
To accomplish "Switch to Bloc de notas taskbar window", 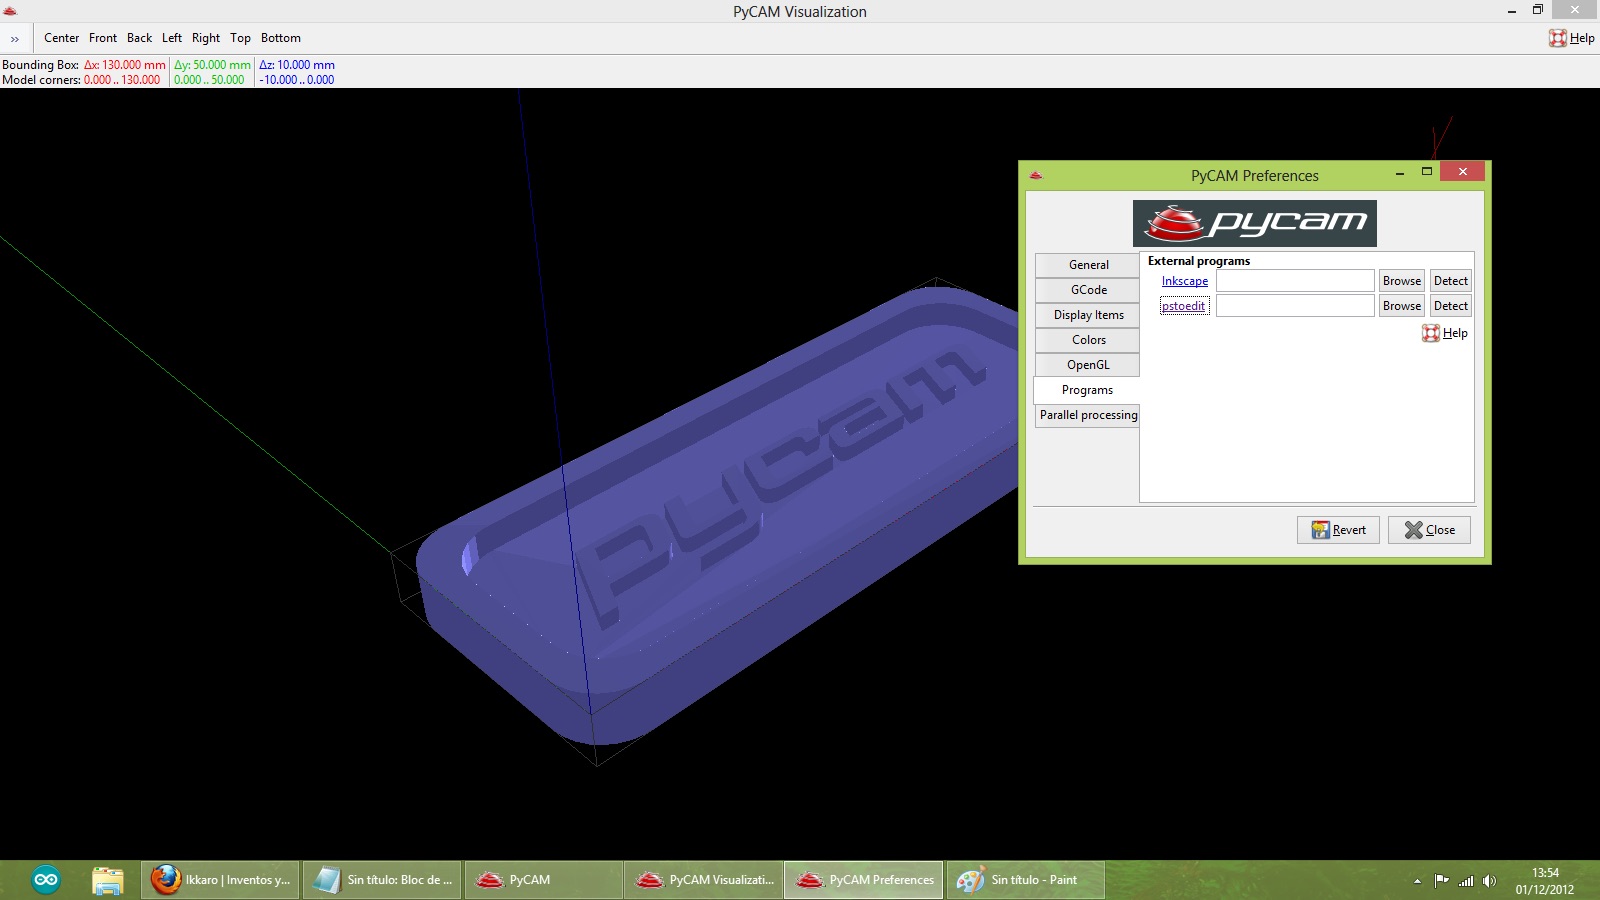I will pos(382,880).
